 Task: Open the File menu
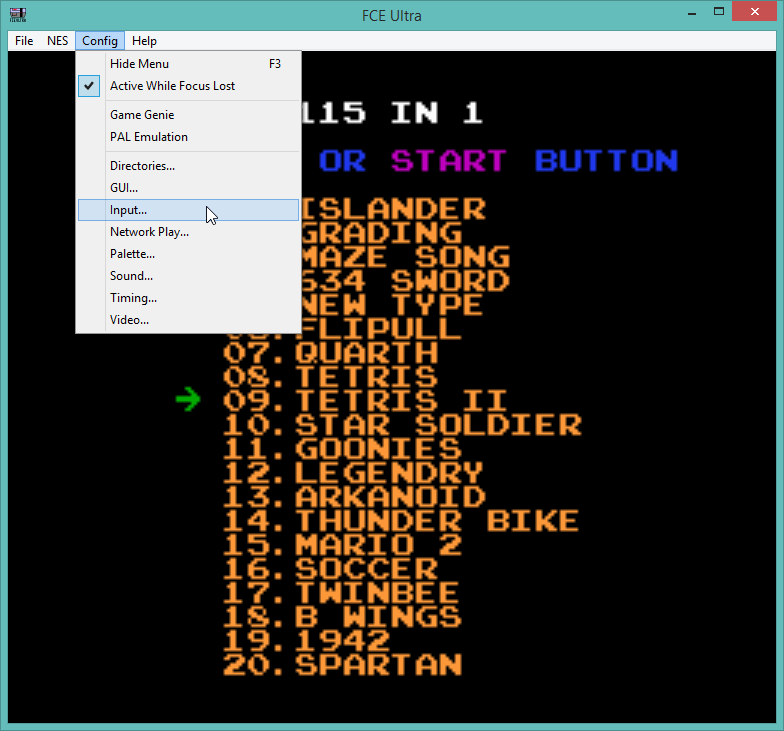(x=24, y=41)
